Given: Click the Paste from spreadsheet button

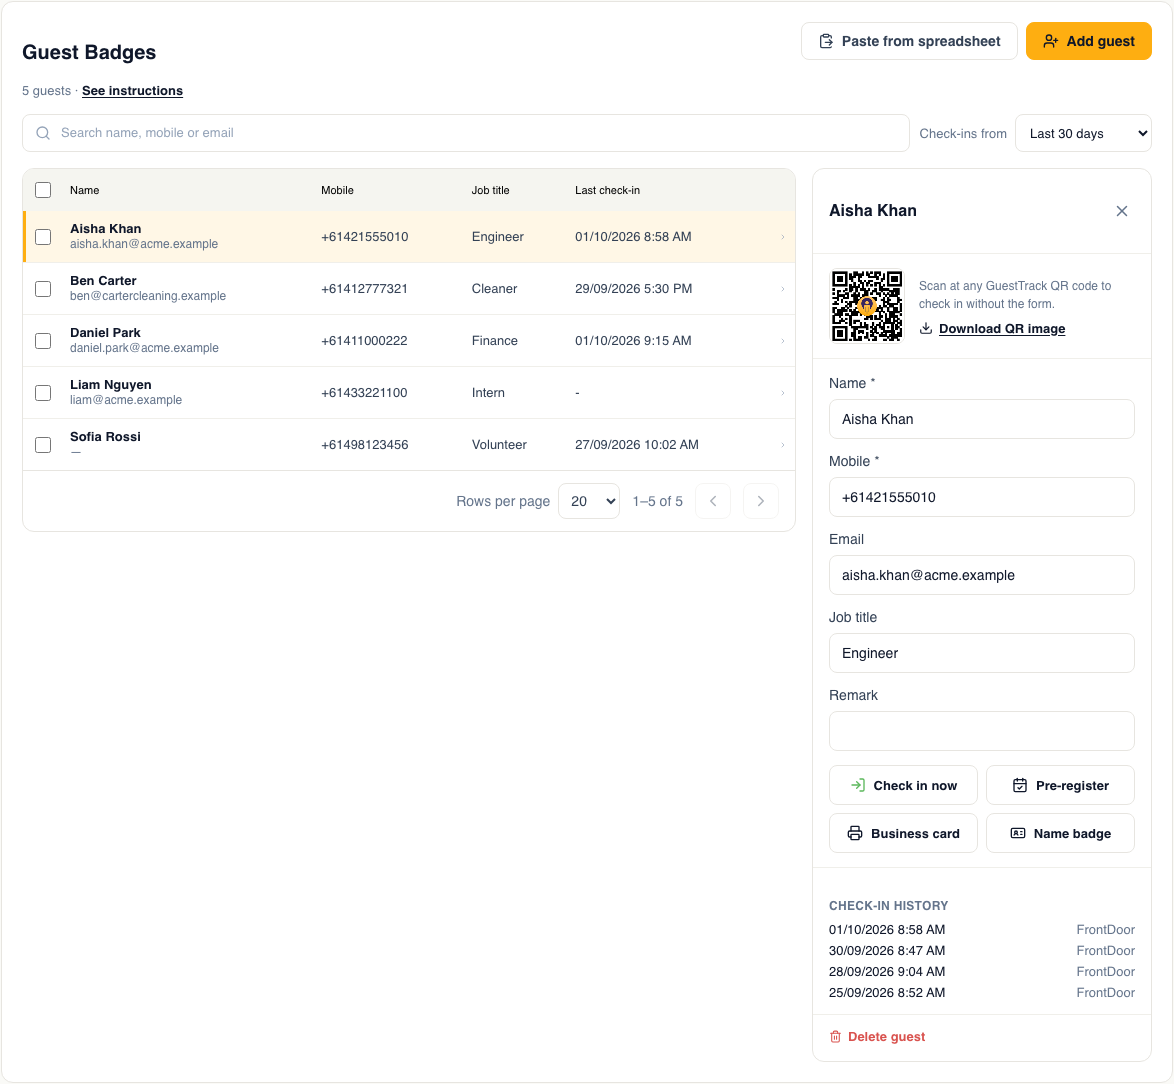Looking at the screenshot, I should 909,41.
